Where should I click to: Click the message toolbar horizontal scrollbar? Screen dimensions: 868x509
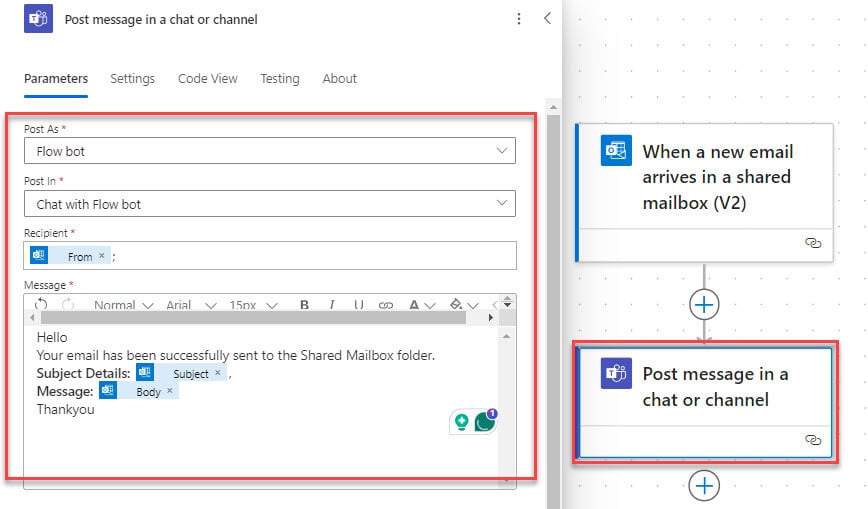point(254,317)
